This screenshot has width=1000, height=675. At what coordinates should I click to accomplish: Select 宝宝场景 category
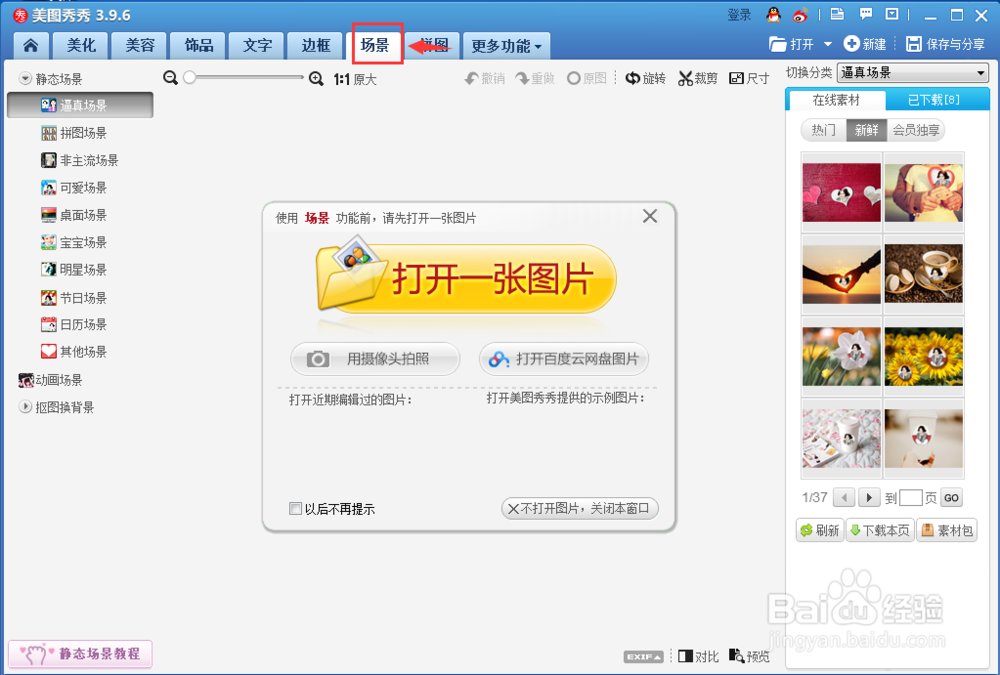[74, 242]
